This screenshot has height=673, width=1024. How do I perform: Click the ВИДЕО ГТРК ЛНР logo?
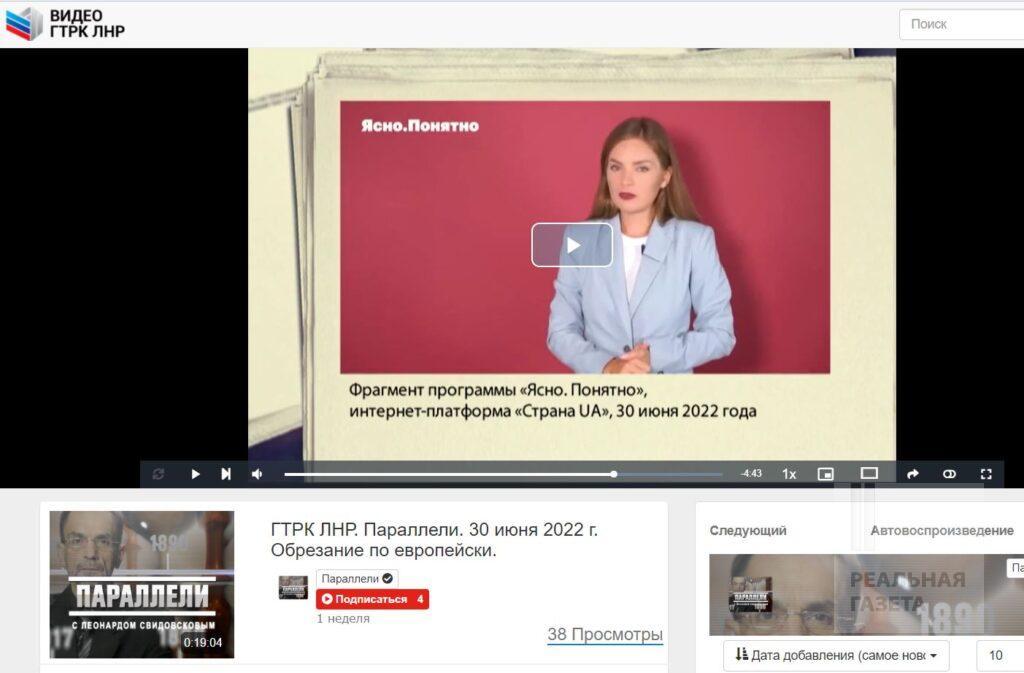[x=66, y=23]
